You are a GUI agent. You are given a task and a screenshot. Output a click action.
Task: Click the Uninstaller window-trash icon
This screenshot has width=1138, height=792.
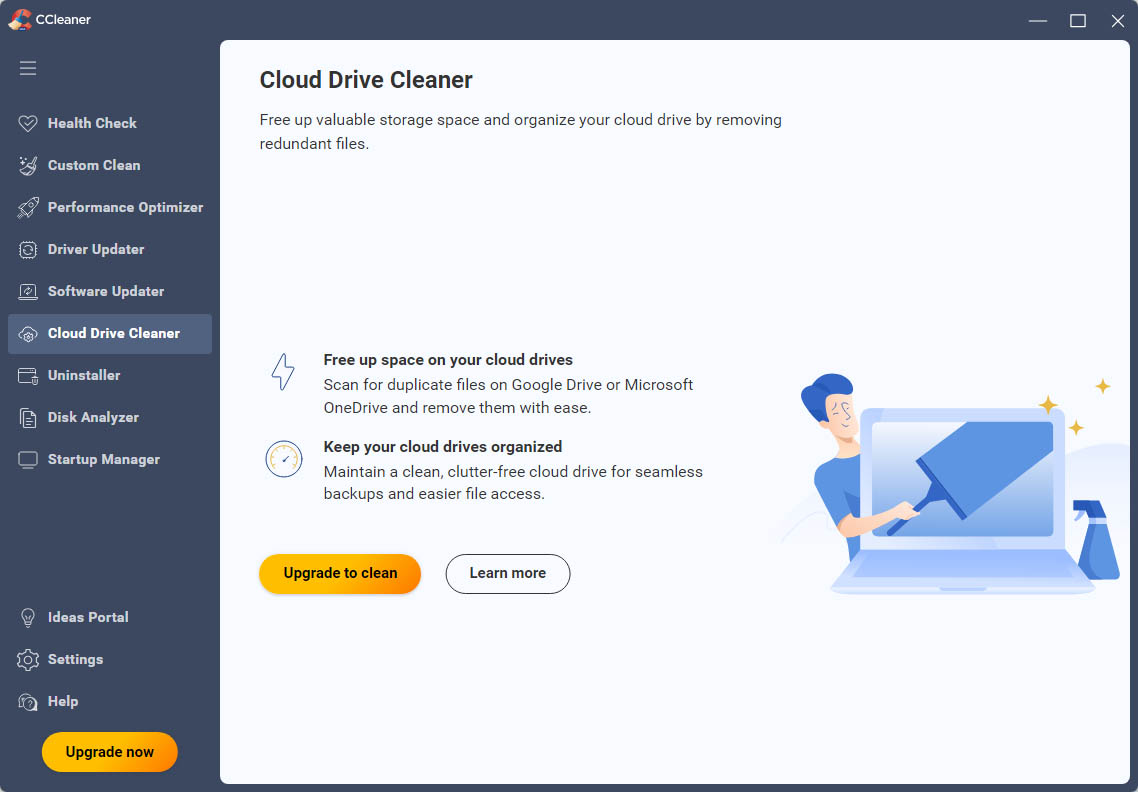click(x=28, y=376)
